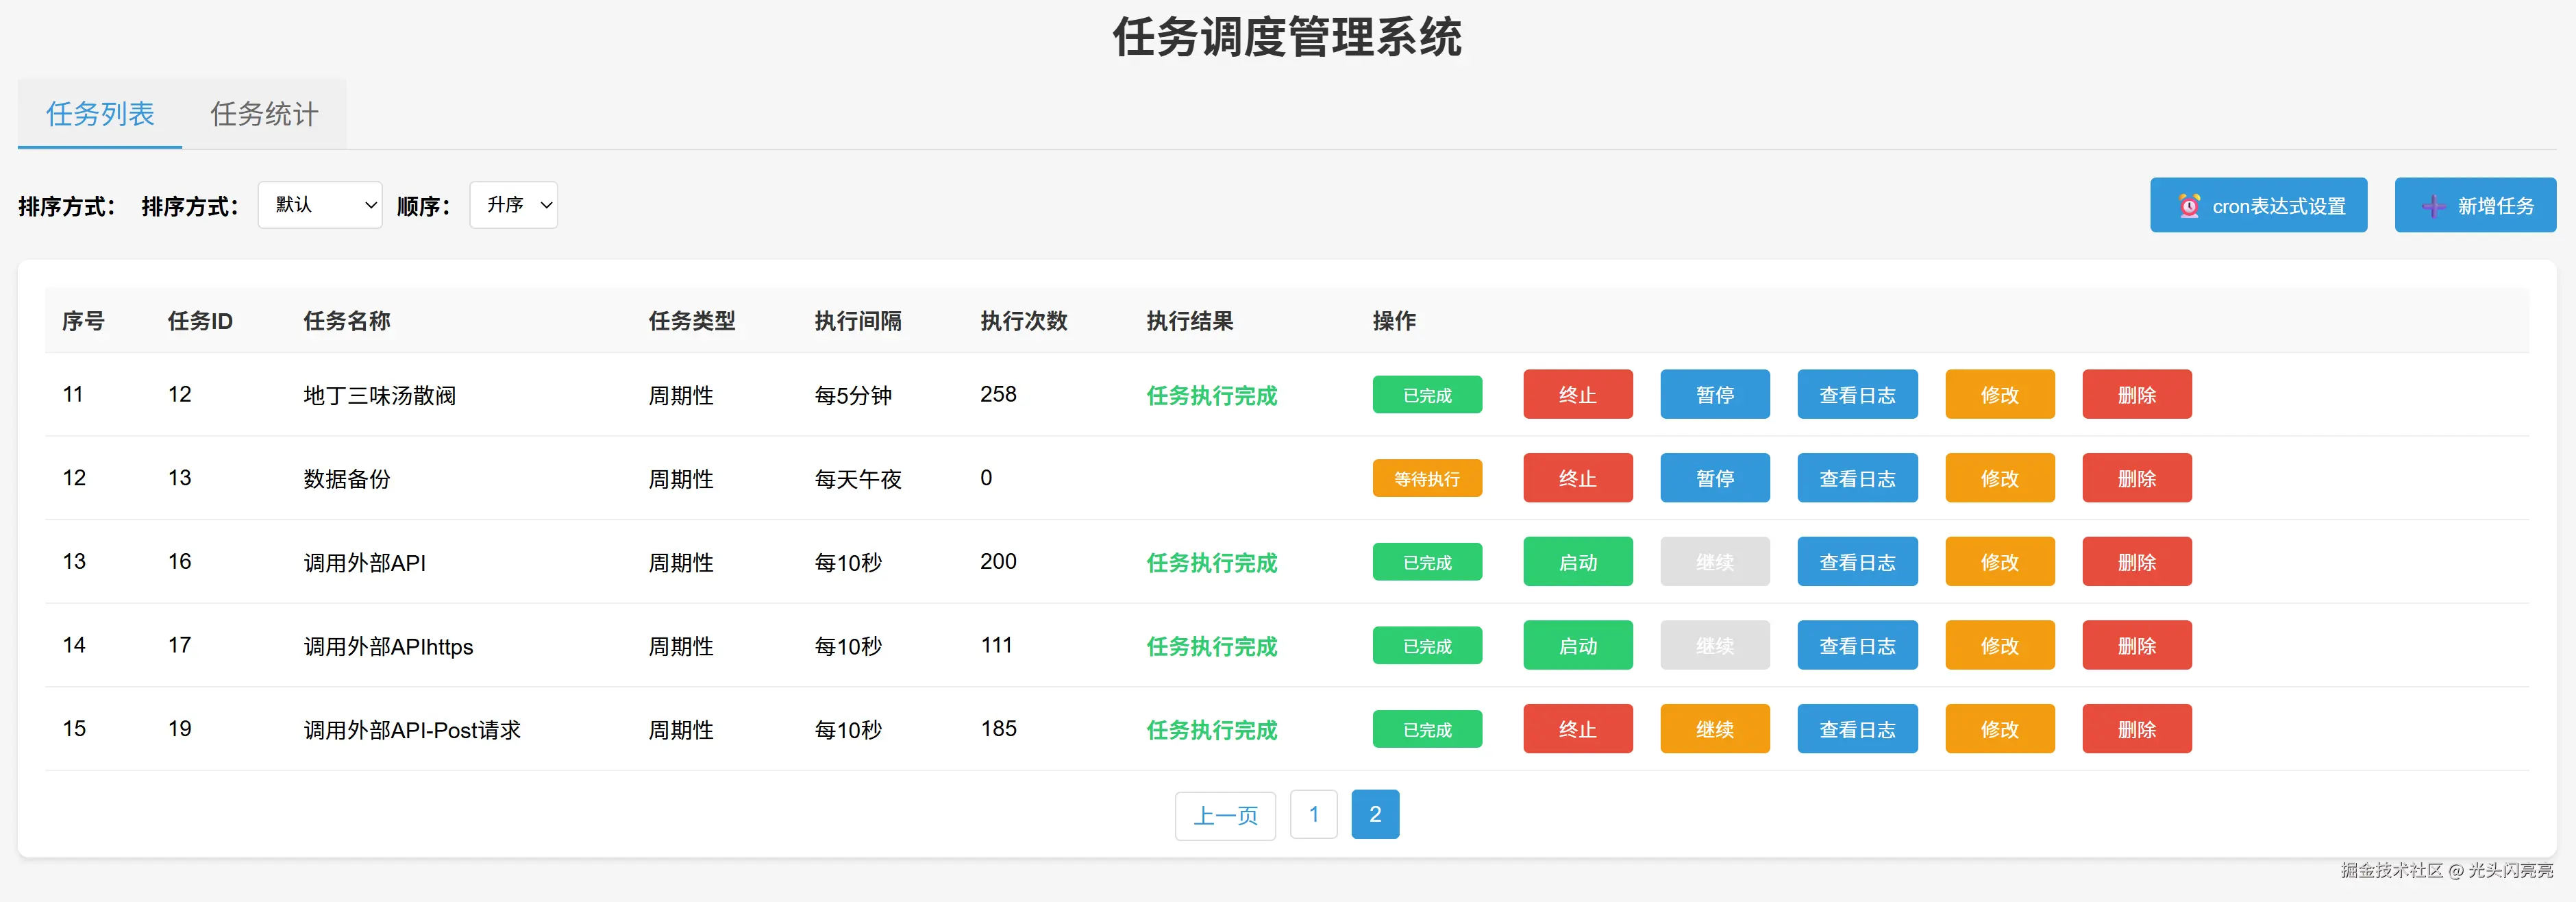Image resolution: width=2576 pixels, height=902 pixels.
Task: Go to 上一页 in pagination
Action: pyautogui.click(x=1225, y=815)
